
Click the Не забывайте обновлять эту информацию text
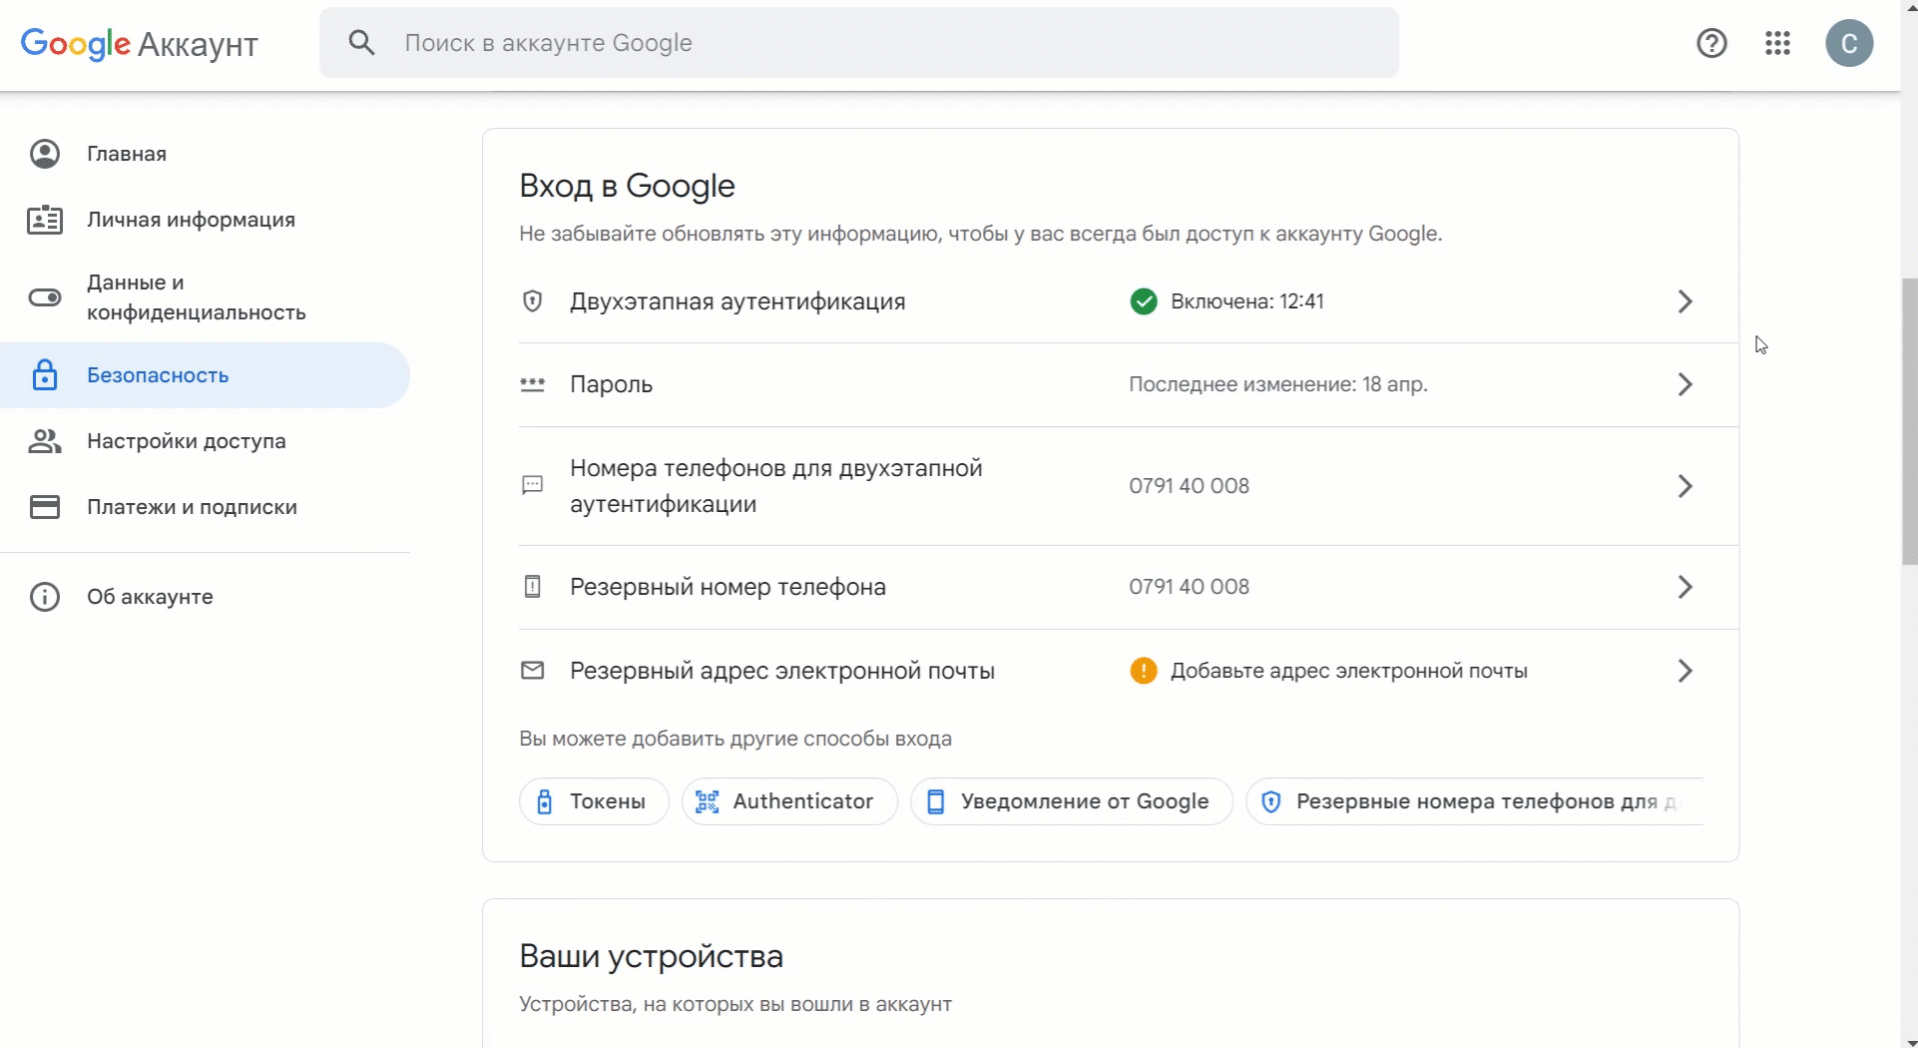(x=980, y=234)
